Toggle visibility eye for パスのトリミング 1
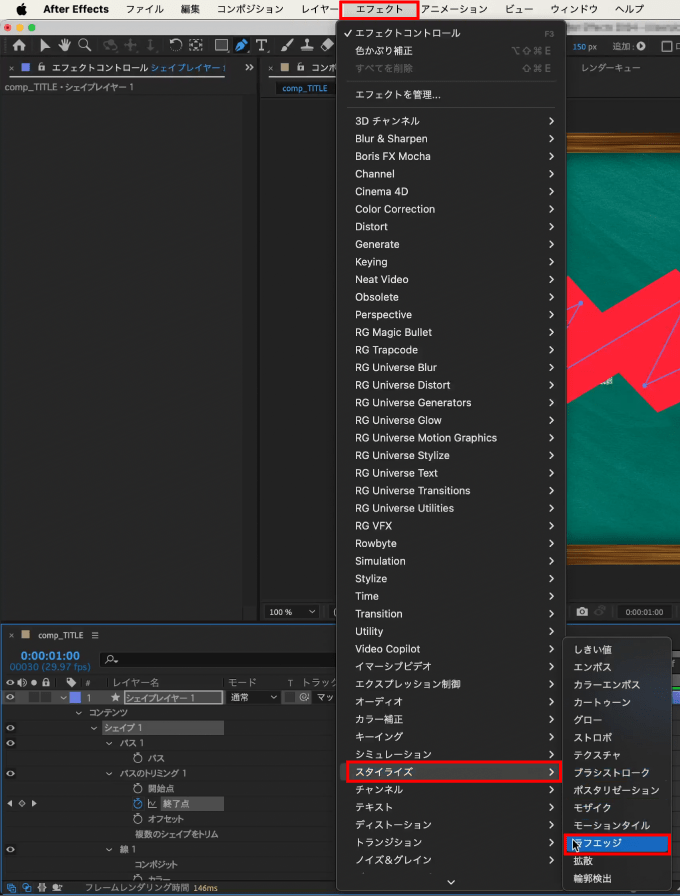This screenshot has width=680, height=896. pos(10,774)
